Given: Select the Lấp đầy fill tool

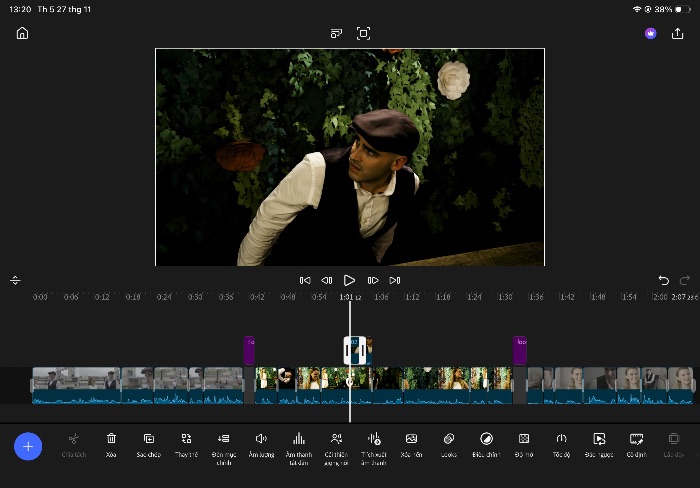Looking at the screenshot, I should pos(674,445).
